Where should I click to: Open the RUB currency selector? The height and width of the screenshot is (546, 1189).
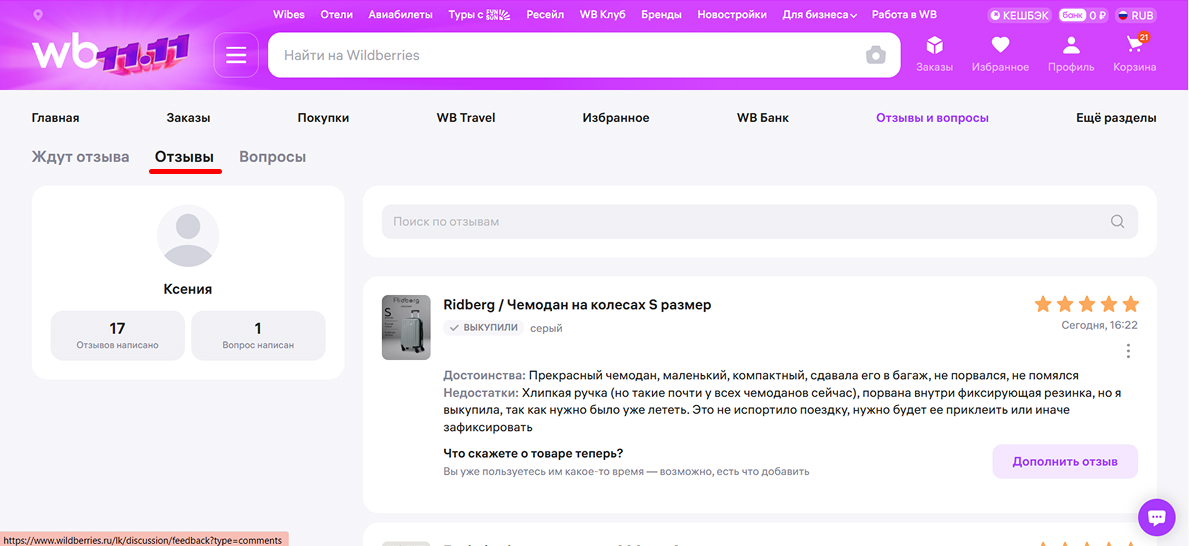coord(1135,15)
